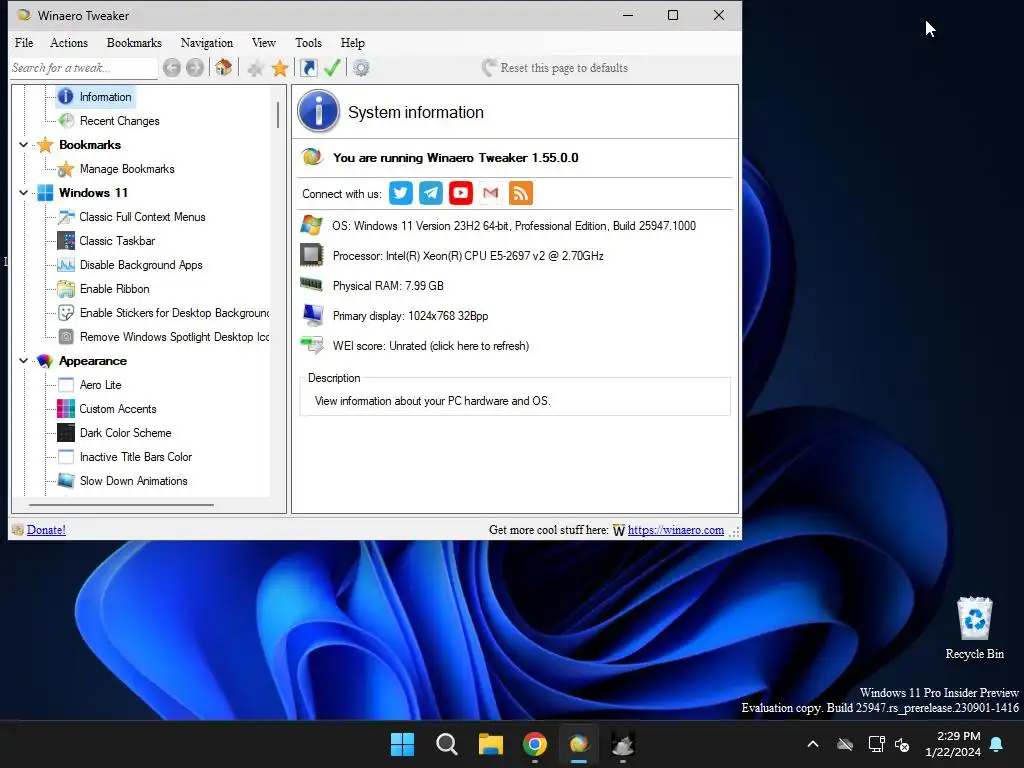Open the Help menu
1024x768 pixels.
pos(353,43)
